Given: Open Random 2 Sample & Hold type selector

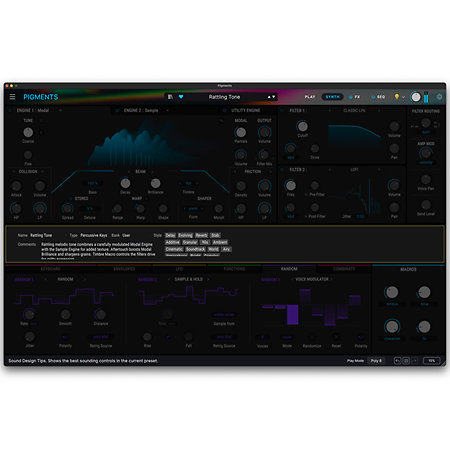Looking at the screenshot, I should pyautogui.click(x=189, y=279).
